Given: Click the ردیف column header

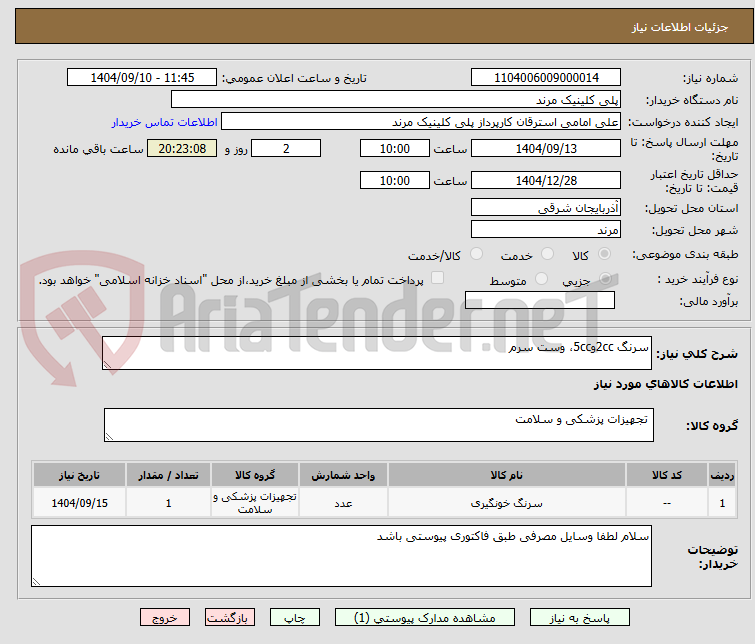Looking at the screenshot, I should coord(722,475).
